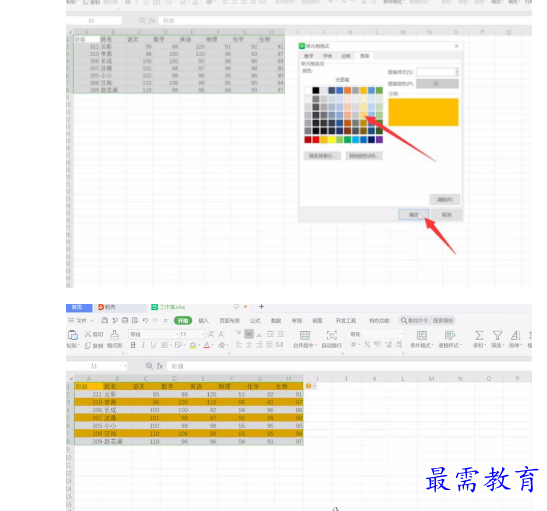Click the orange smart tag icon beside row 1
The height and width of the screenshot is (511, 547).
(308, 386)
